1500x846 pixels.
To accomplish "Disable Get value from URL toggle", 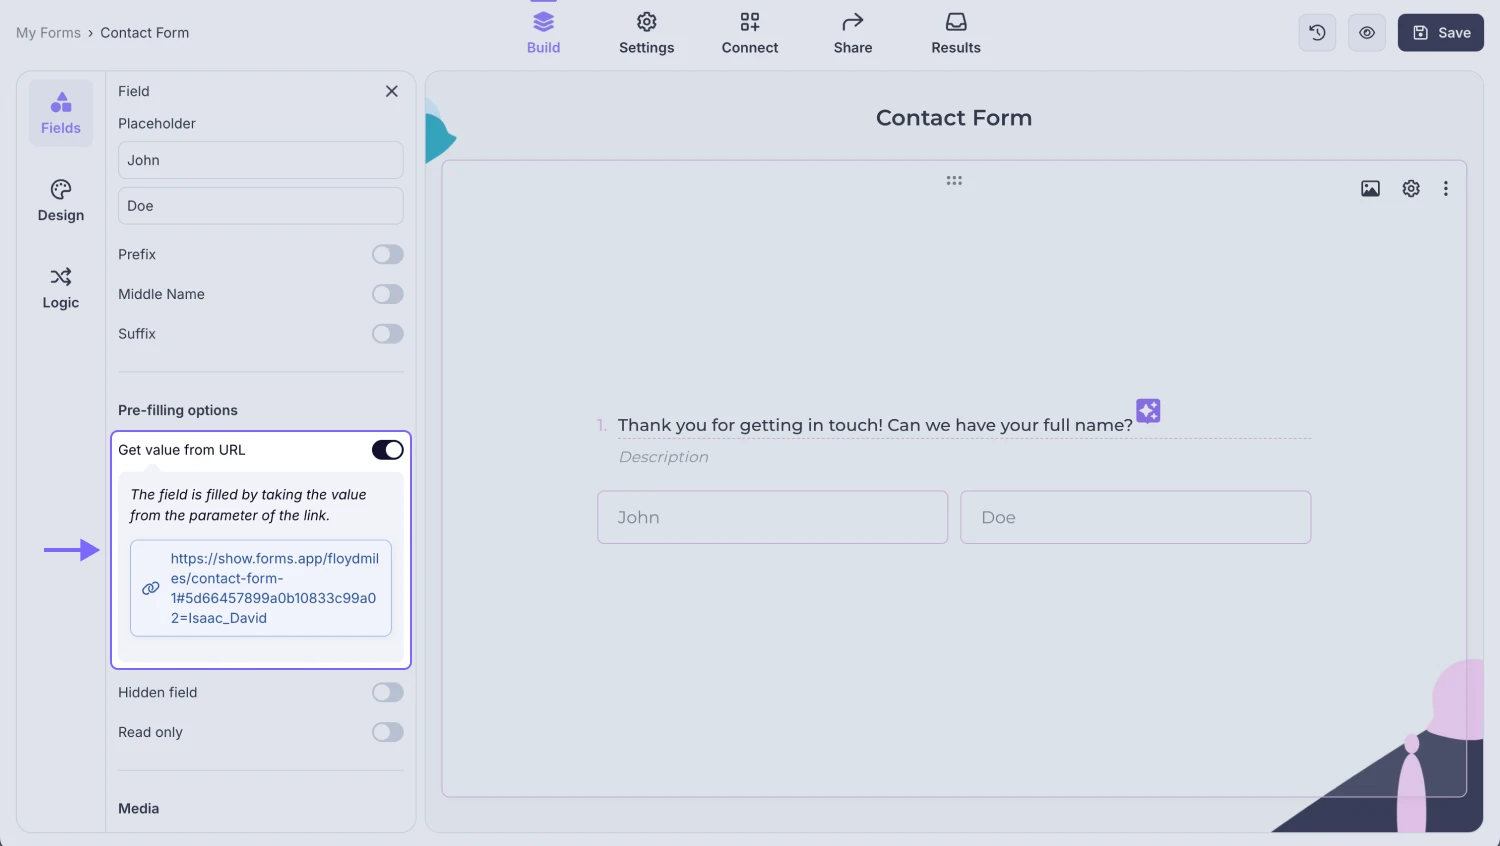I will 387,450.
